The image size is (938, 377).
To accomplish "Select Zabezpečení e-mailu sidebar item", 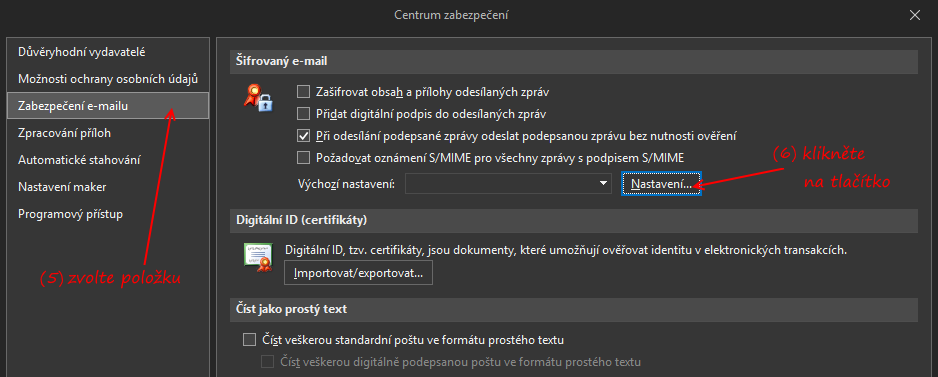I will coord(108,106).
